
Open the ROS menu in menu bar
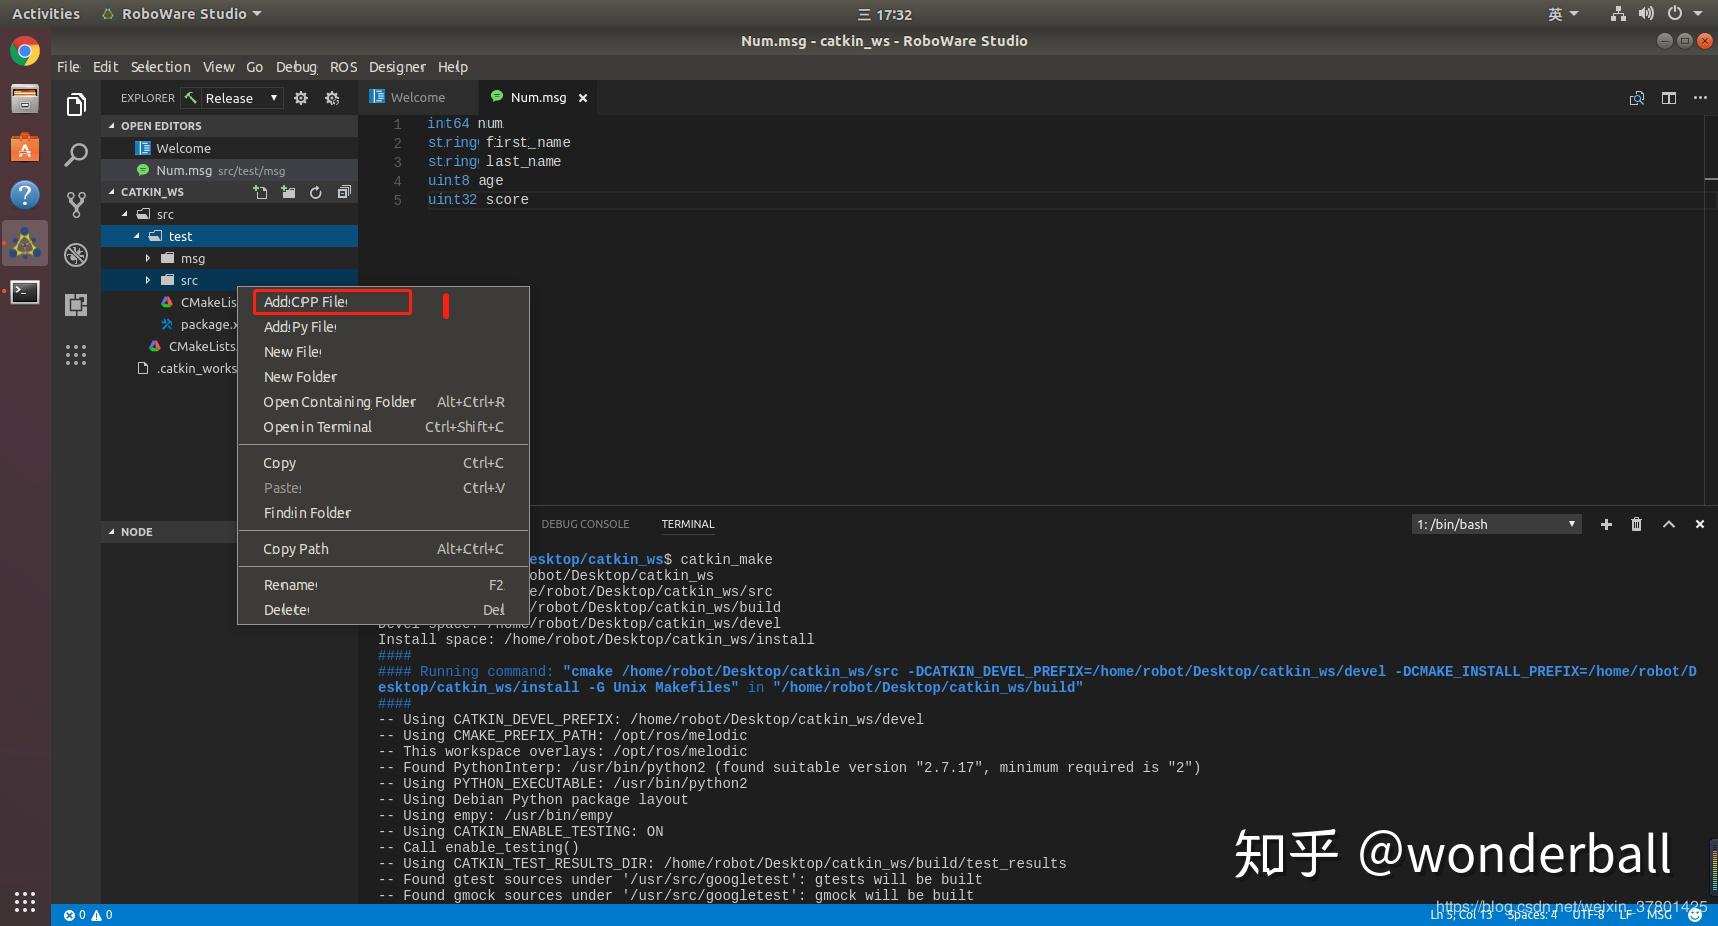pyautogui.click(x=343, y=67)
